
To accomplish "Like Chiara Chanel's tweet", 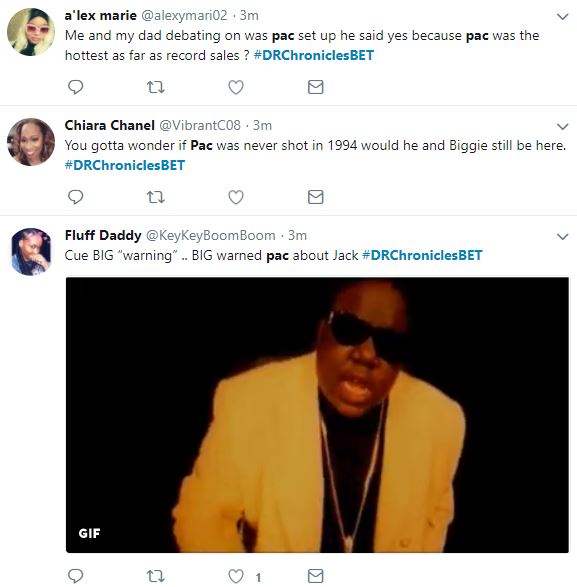I will [236, 197].
